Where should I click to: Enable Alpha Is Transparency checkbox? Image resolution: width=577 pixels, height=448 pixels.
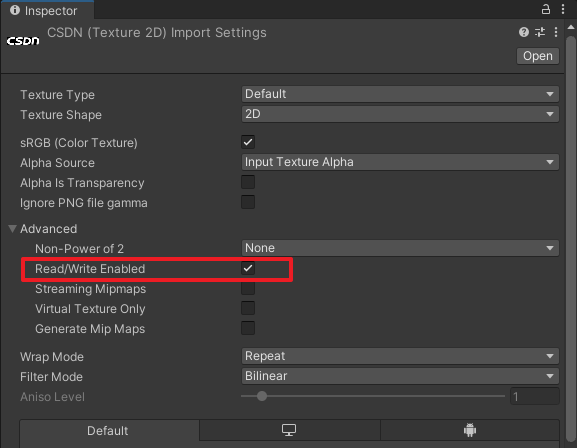click(x=248, y=182)
